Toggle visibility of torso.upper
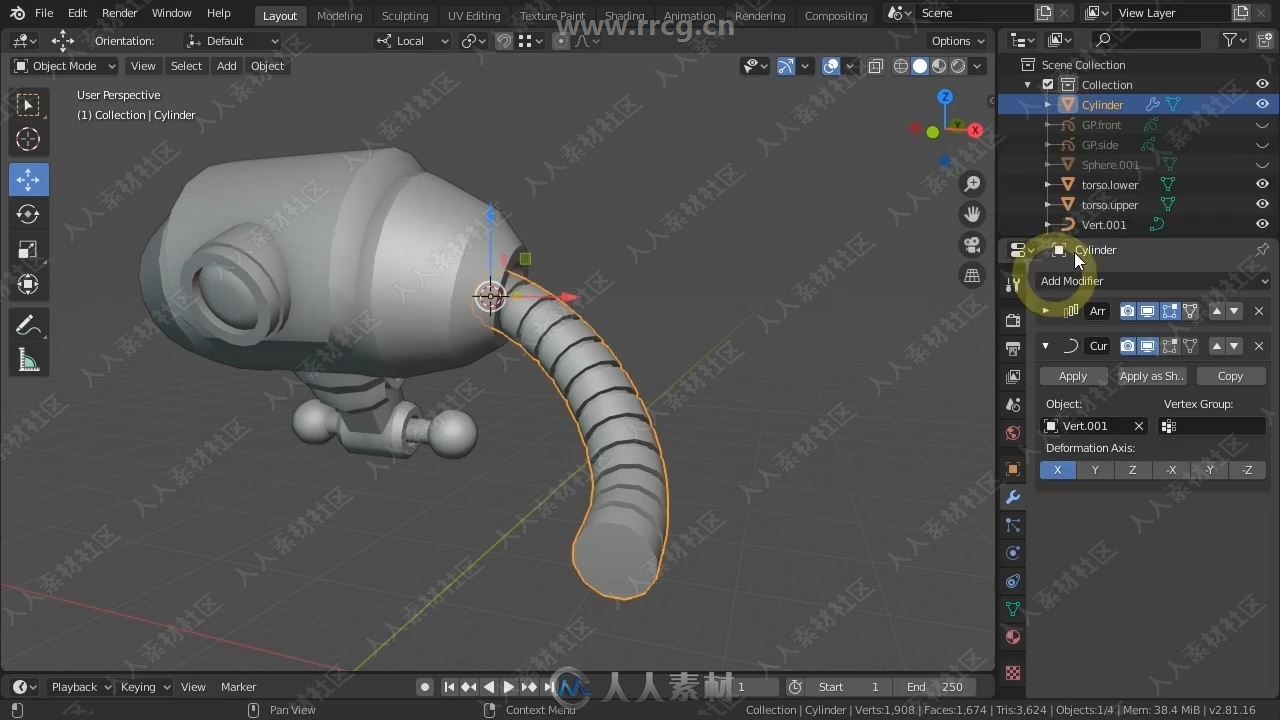The height and width of the screenshot is (720, 1280). coord(1262,204)
